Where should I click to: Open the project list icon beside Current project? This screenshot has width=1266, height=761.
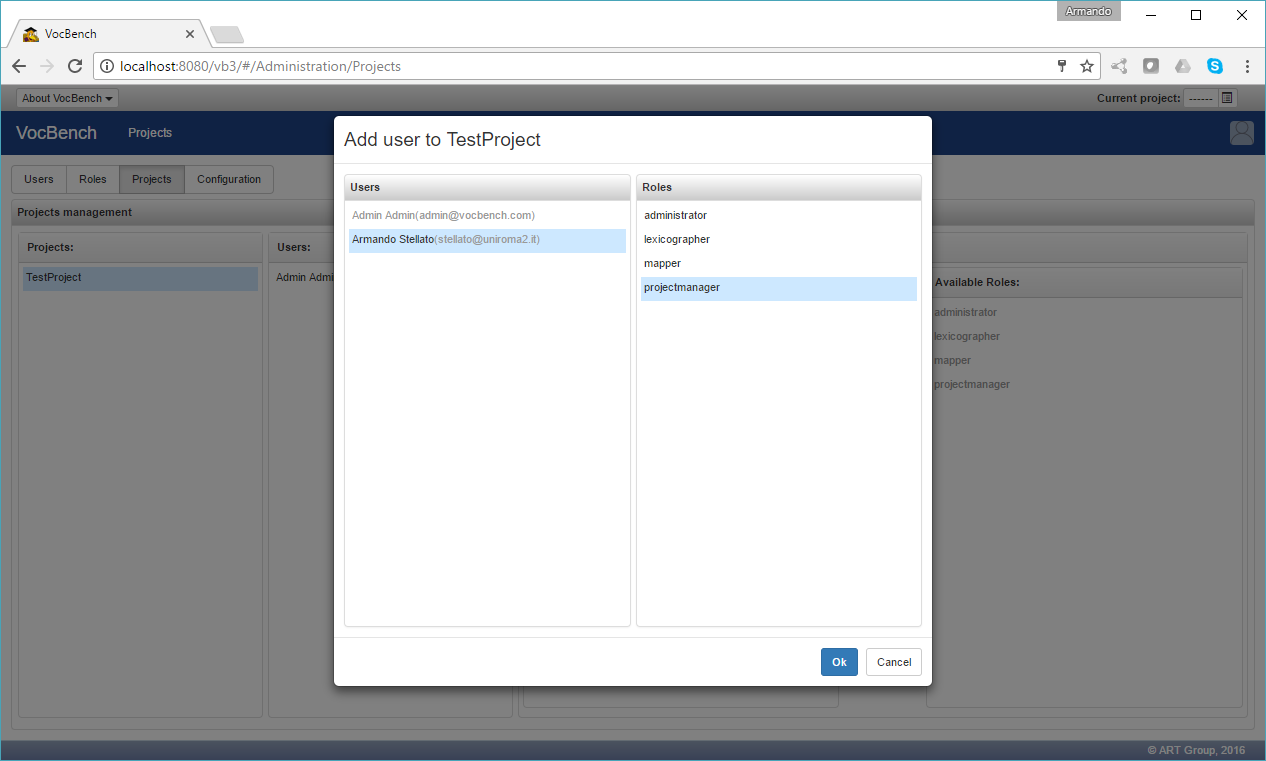tap(1228, 98)
